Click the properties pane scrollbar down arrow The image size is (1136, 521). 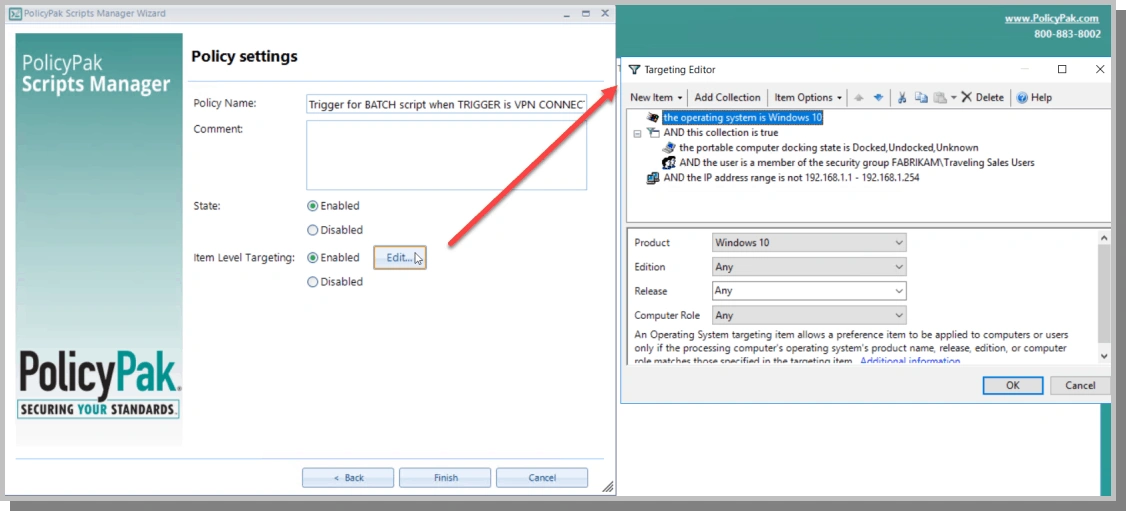(x=1104, y=356)
